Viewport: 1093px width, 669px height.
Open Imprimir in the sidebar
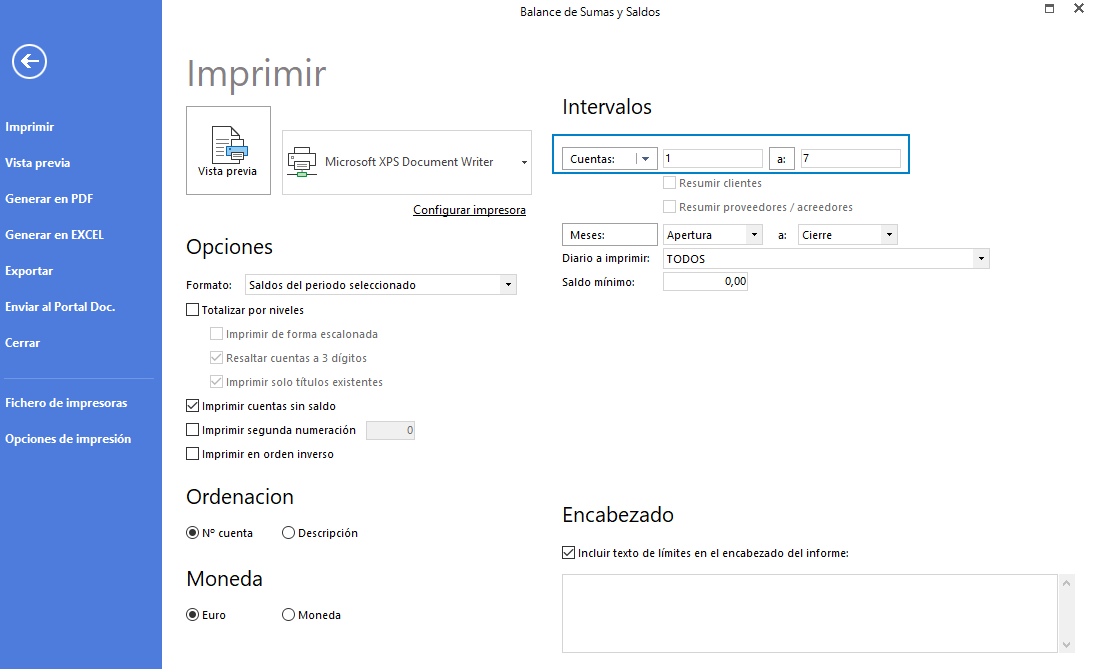click(x=29, y=127)
